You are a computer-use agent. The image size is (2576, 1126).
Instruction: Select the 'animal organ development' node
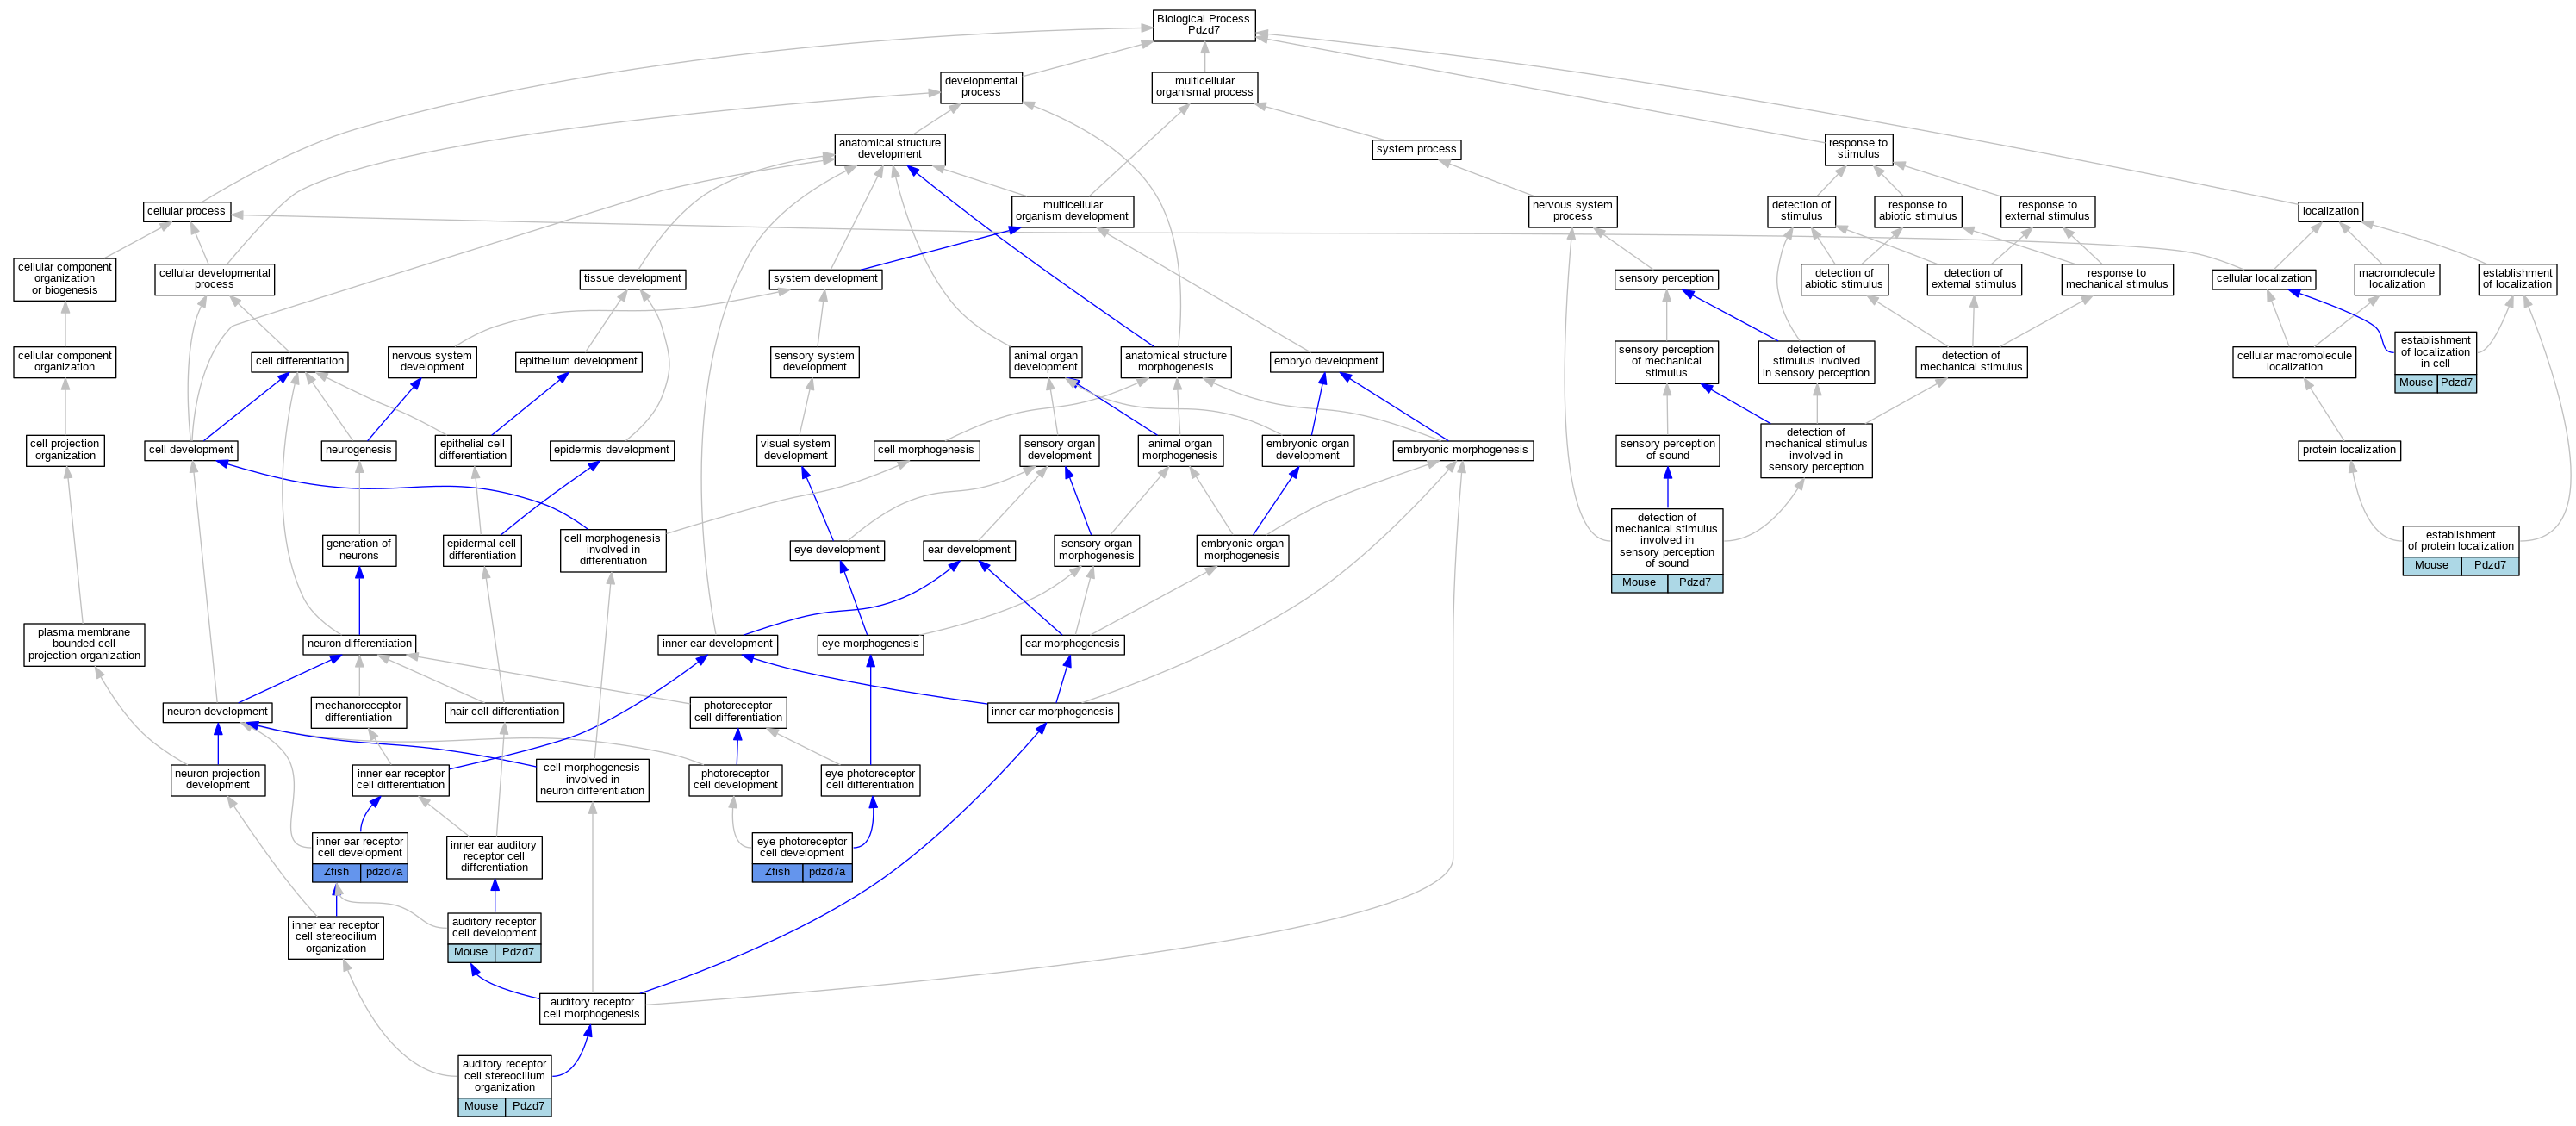point(1045,361)
